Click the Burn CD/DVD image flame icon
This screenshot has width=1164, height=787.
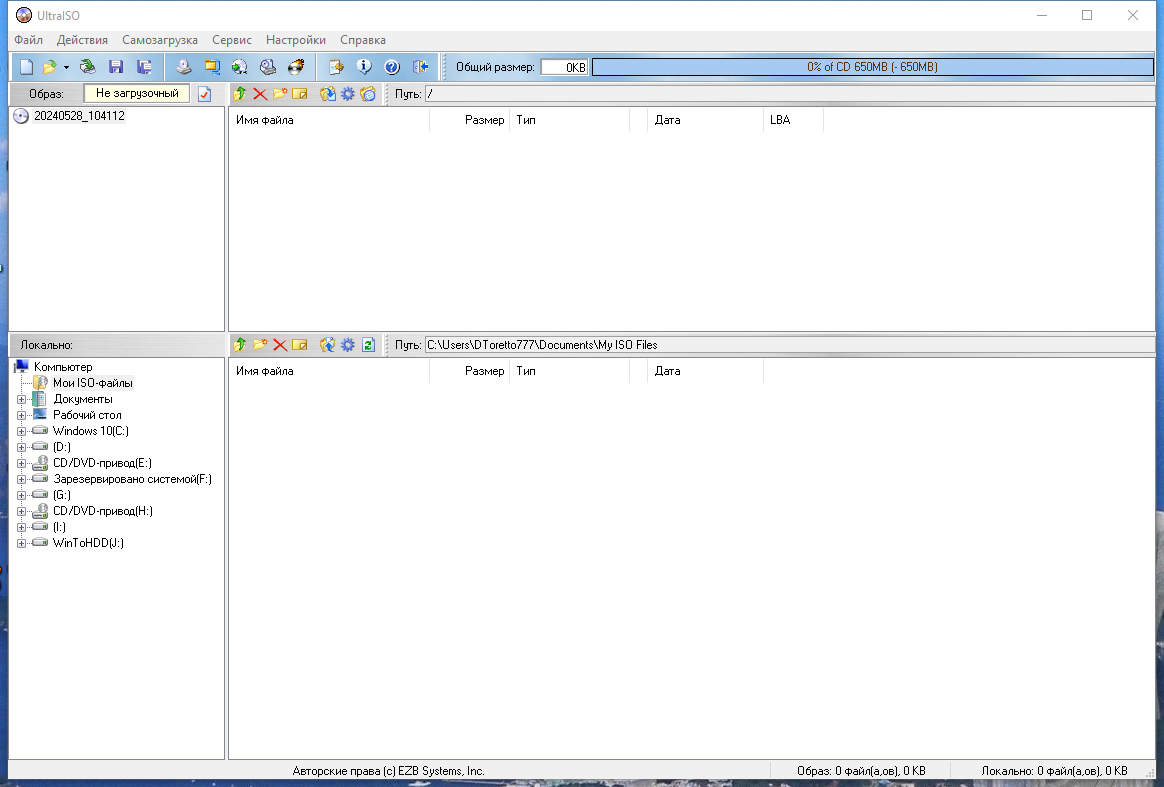pyautogui.click(x=295, y=67)
